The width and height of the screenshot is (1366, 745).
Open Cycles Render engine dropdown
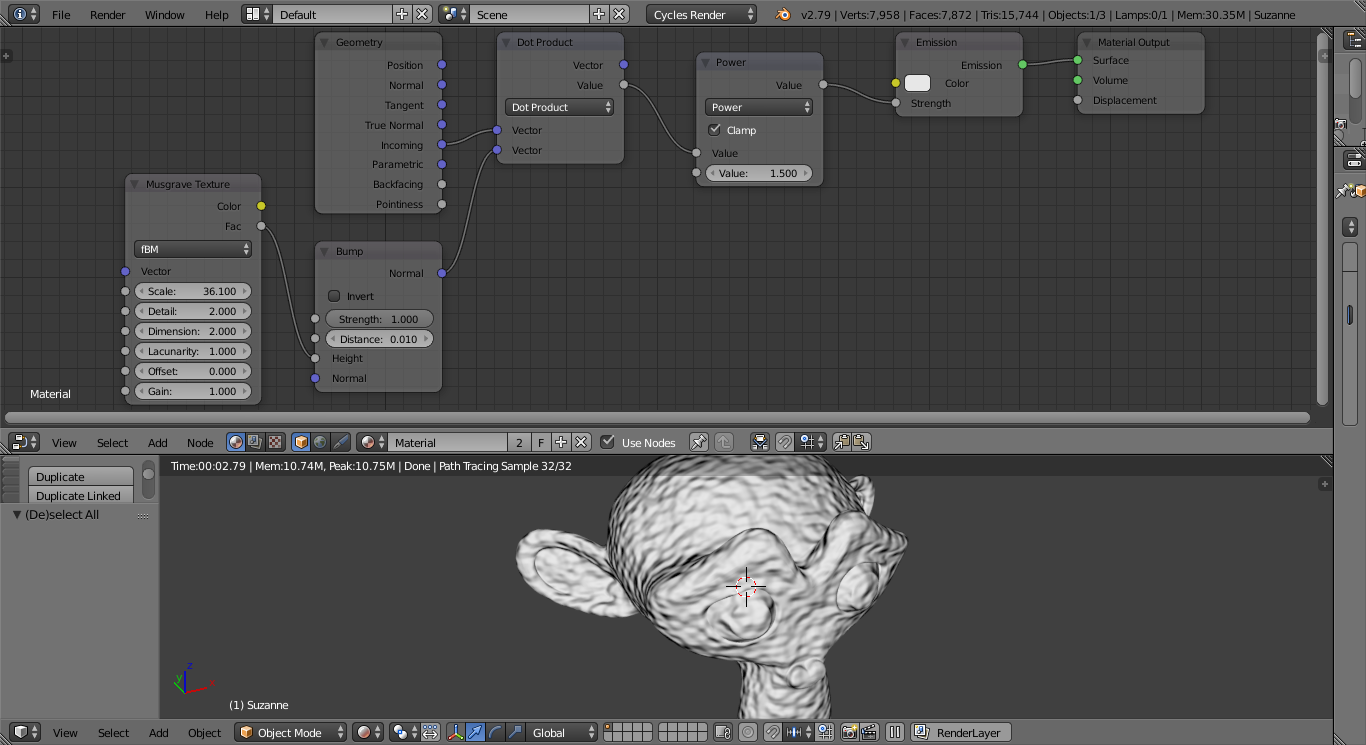[702, 14]
